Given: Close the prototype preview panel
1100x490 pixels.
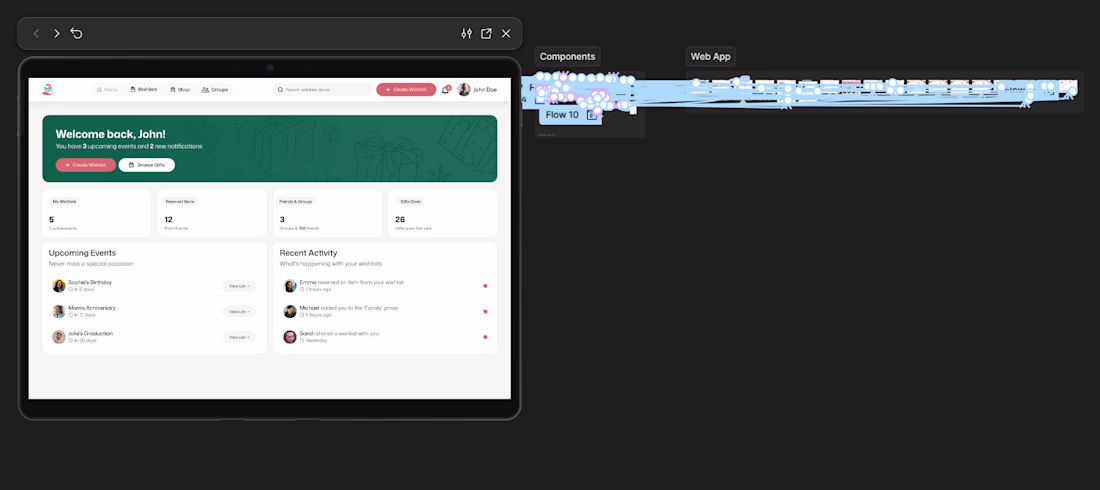Looking at the screenshot, I should [507, 34].
